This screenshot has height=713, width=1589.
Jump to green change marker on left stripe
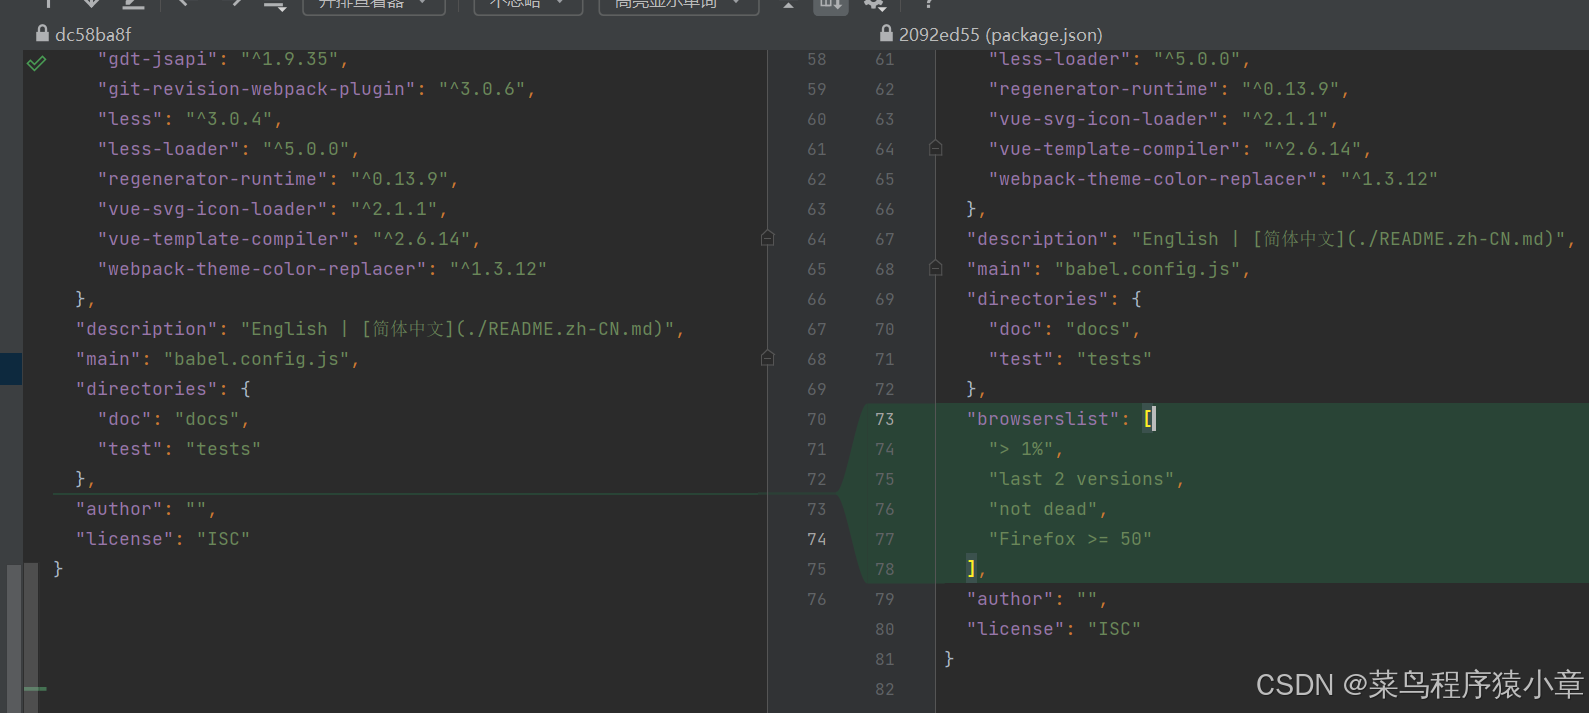click(35, 689)
